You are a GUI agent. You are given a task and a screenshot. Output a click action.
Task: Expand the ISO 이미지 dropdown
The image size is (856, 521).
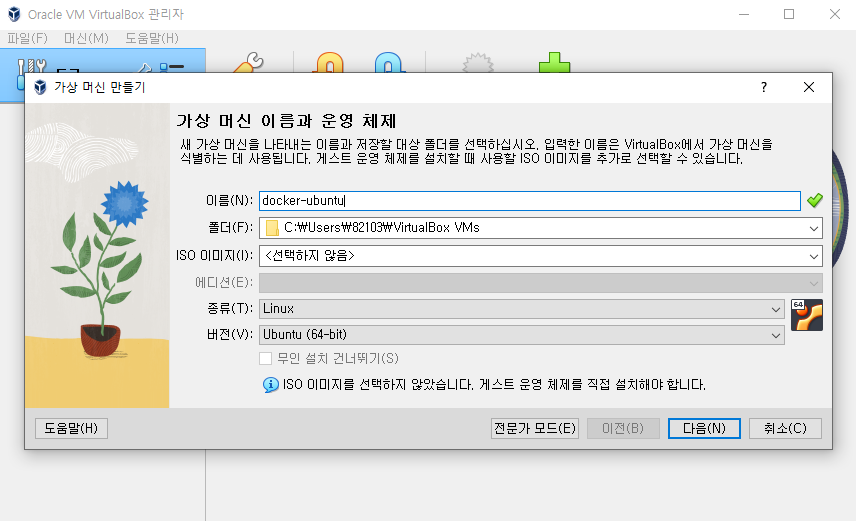[813, 256]
